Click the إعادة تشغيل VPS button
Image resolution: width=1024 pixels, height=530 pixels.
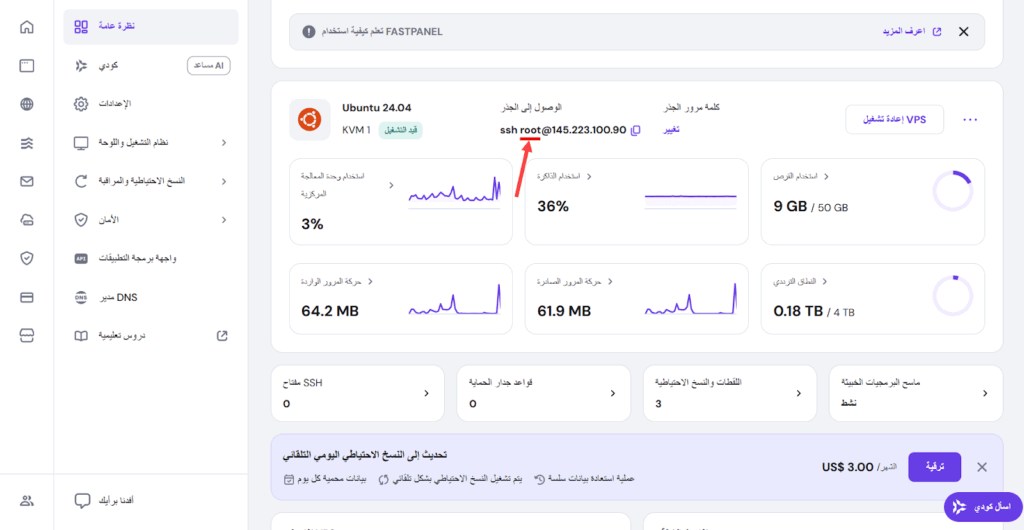(x=895, y=120)
